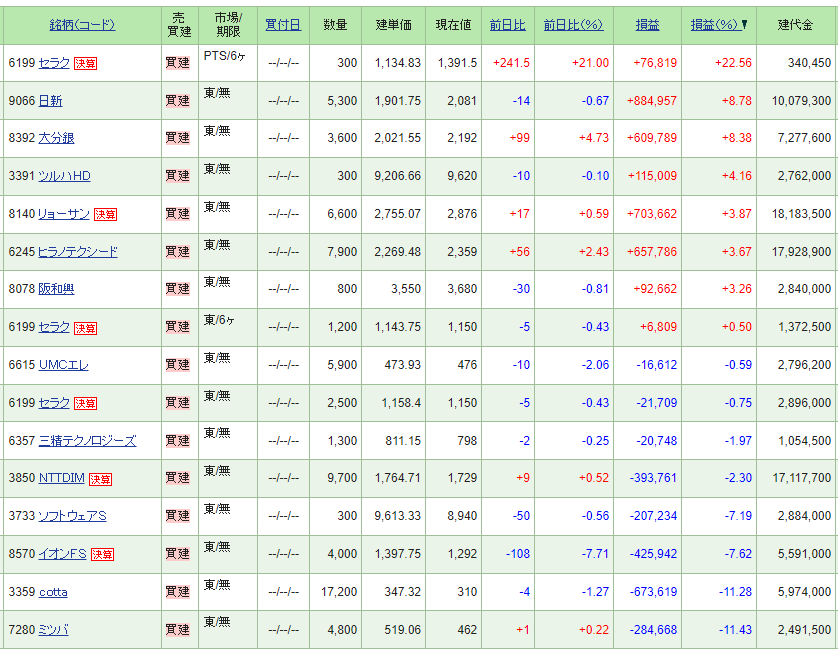Click 買付日 cell in 阪和興 row
Screen dimensions: 838x653
[283, 289]
